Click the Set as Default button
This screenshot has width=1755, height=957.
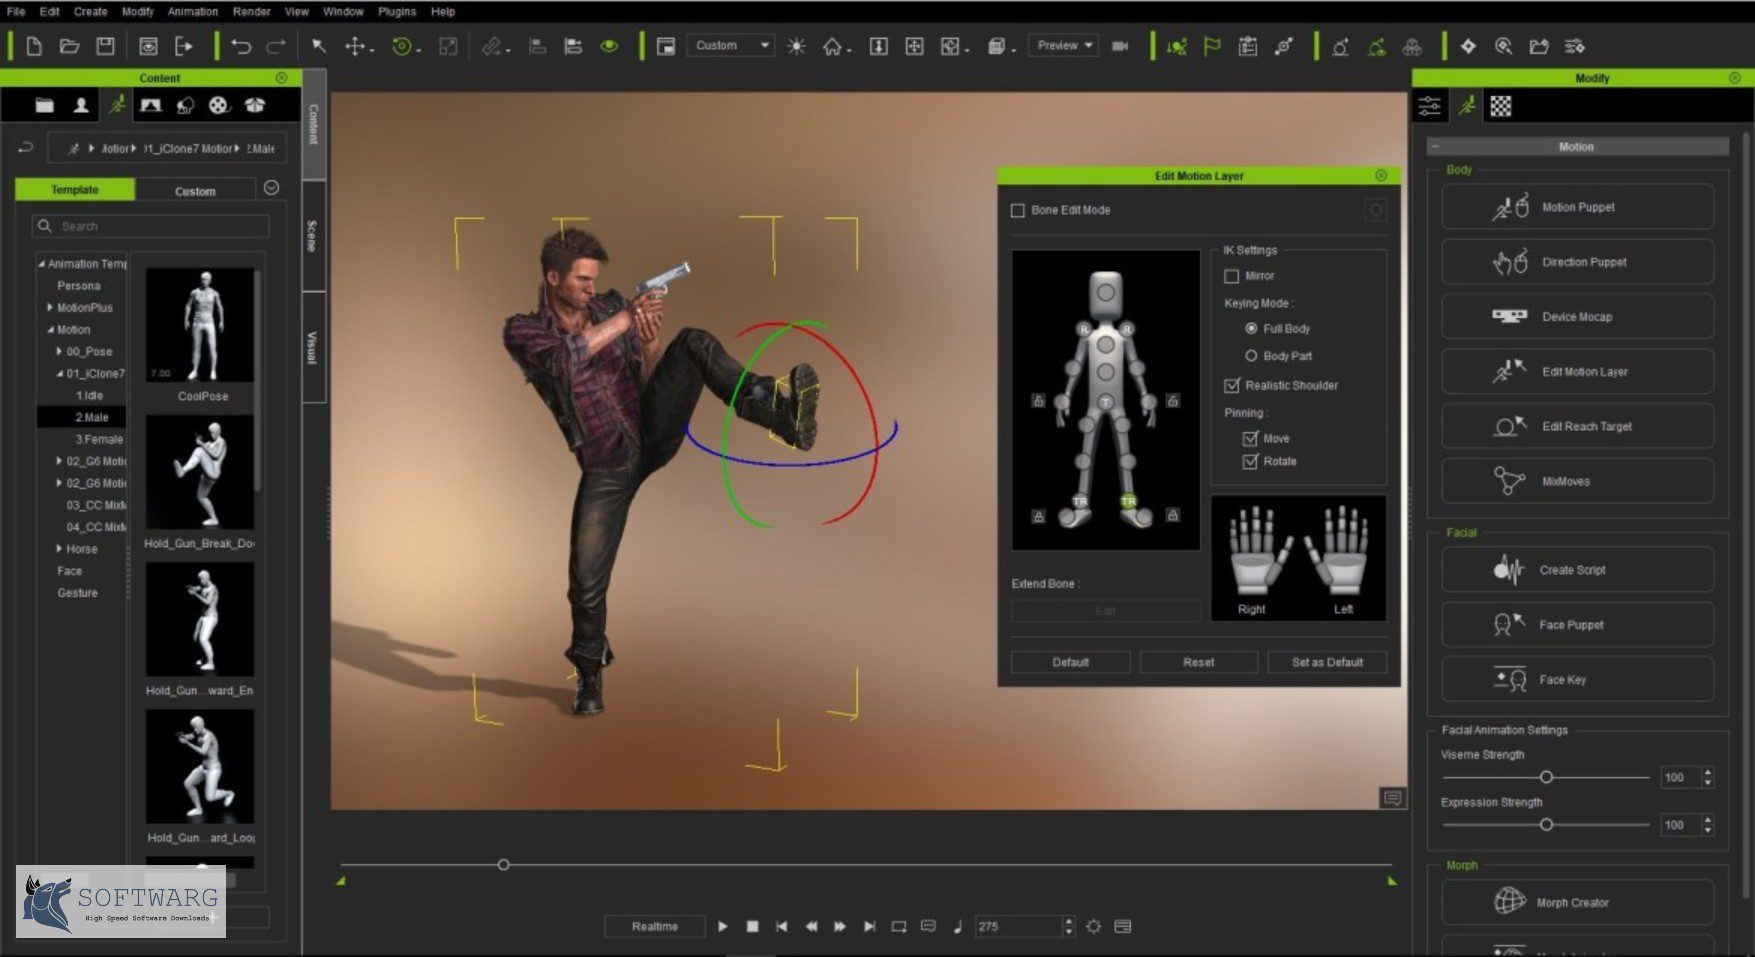(x=1326, y=661)
